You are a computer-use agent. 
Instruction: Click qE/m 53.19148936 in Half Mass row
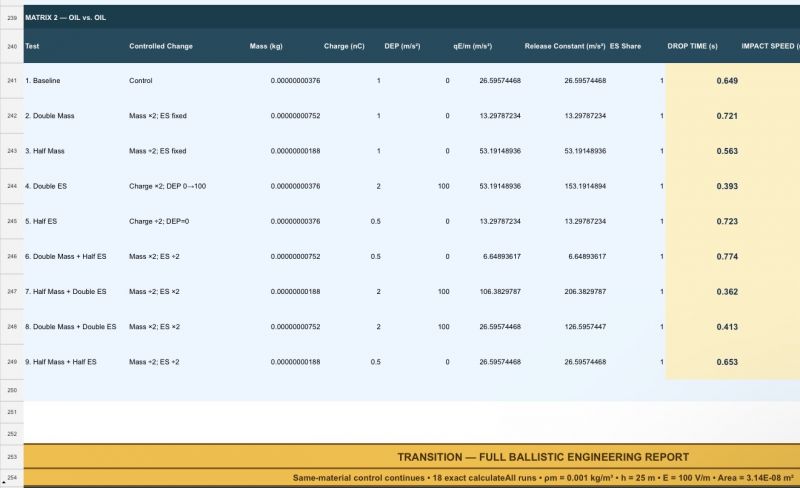(500, 151)
